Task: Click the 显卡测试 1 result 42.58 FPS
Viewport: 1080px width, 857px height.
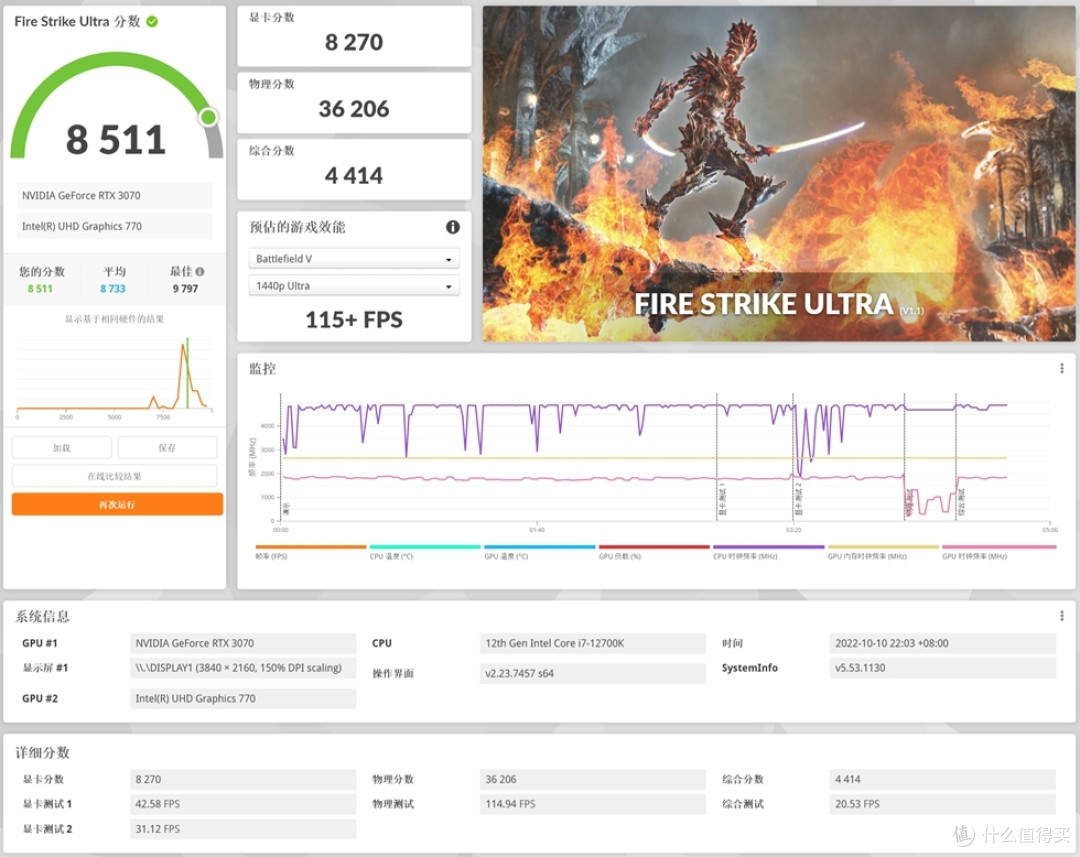Action: (243, 804)
